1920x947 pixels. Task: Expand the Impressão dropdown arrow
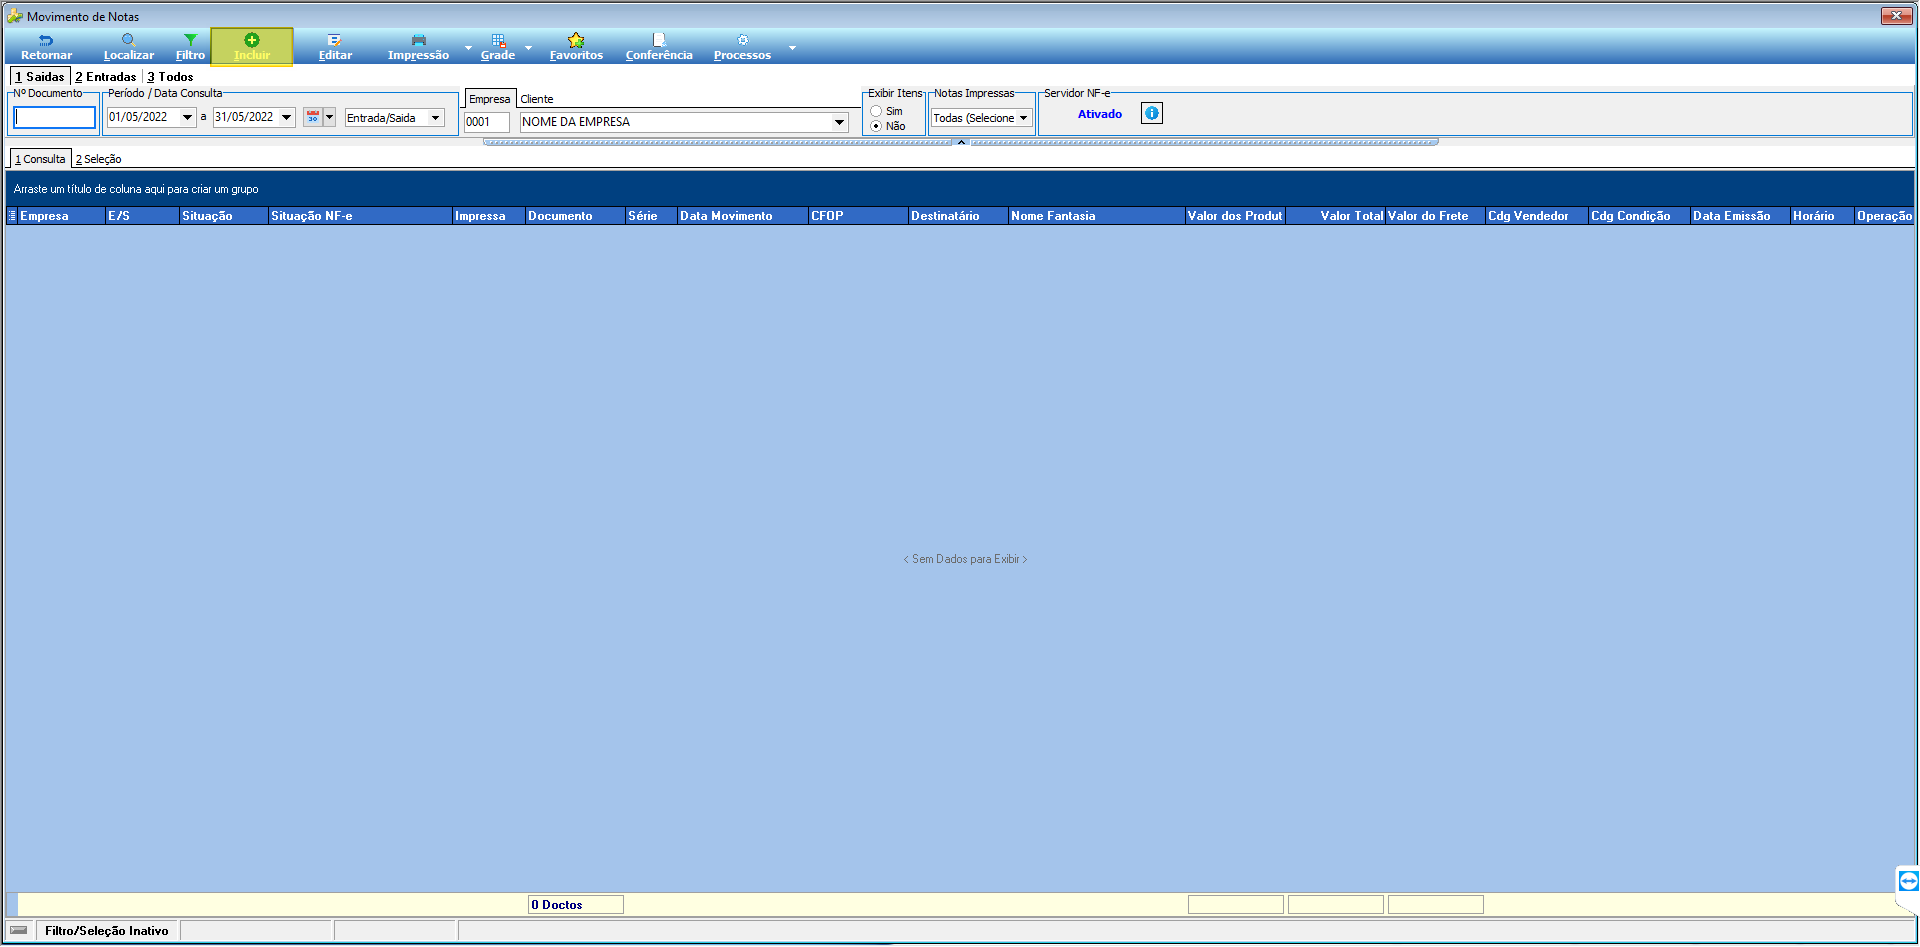tap(468, 47)
